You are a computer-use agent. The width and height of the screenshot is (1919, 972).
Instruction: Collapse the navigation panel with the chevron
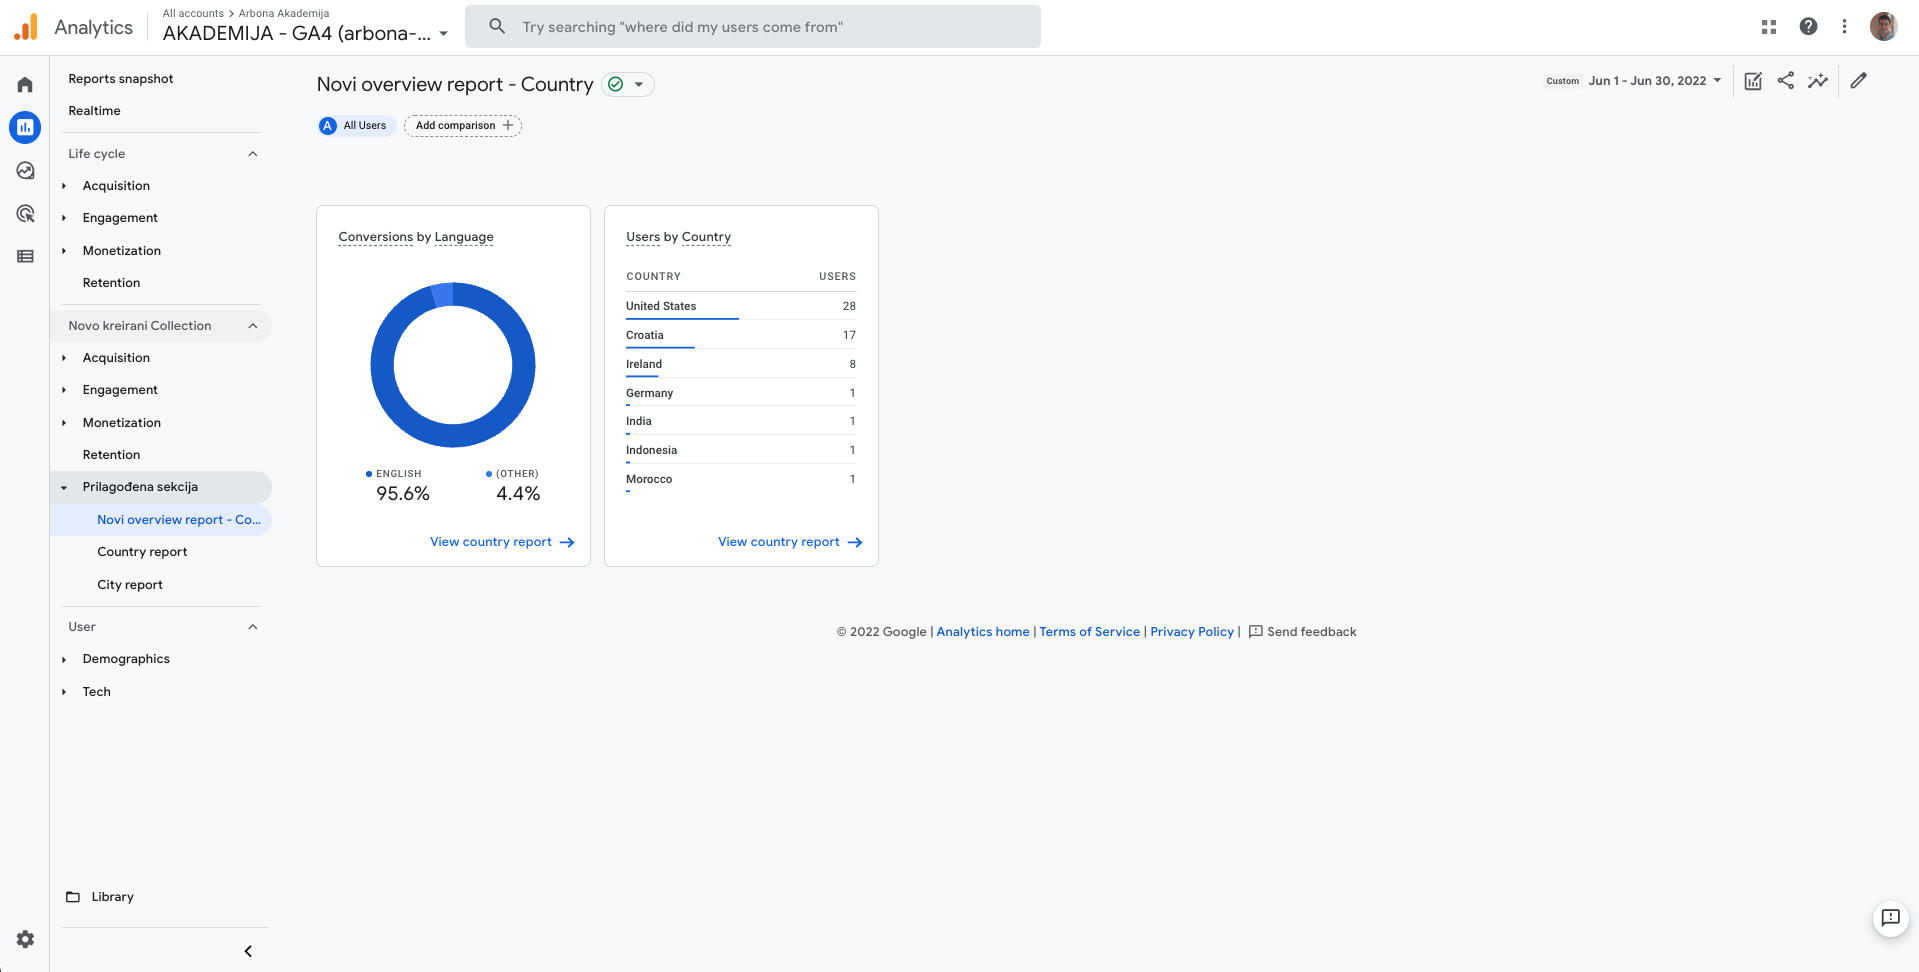248,951
